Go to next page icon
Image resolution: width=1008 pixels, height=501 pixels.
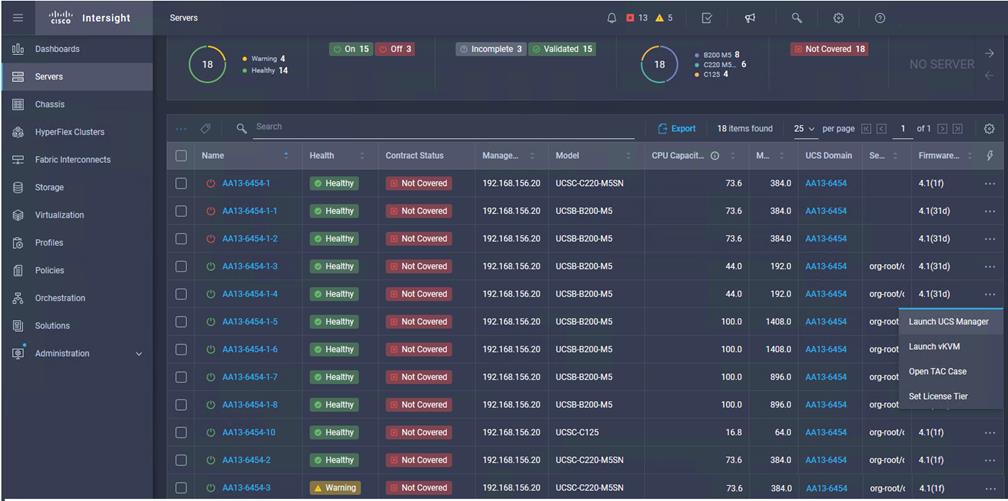pos(942,129)
